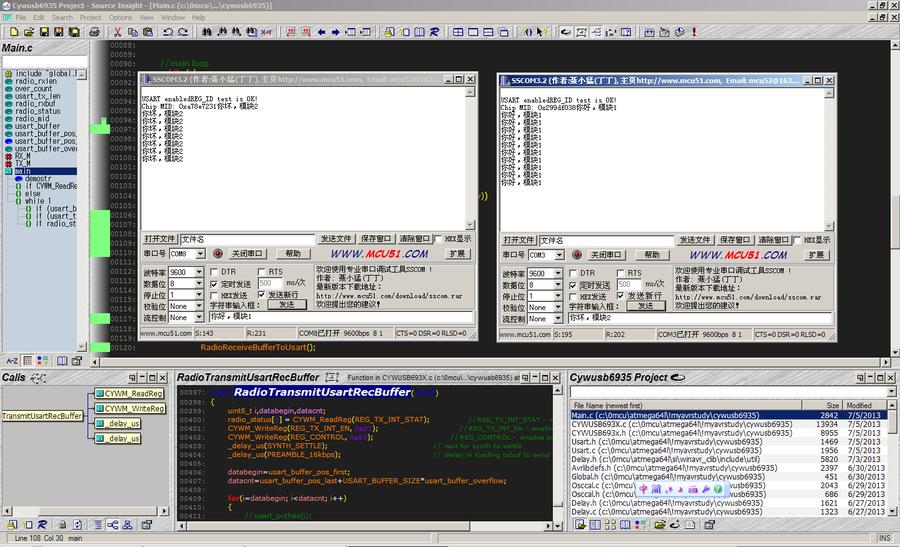900x547 pixels.
Task: Click 发送 button in COM3 SSCOM window
Action: (x=646, y=306)
